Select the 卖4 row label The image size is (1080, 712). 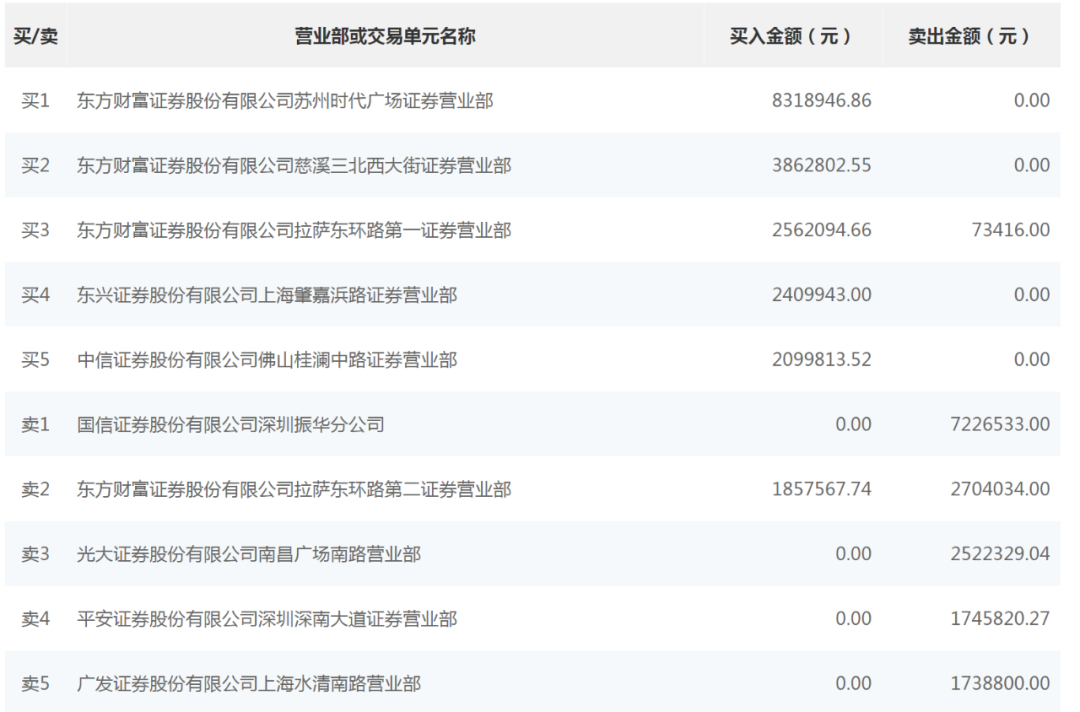click(x=35, y=618)
